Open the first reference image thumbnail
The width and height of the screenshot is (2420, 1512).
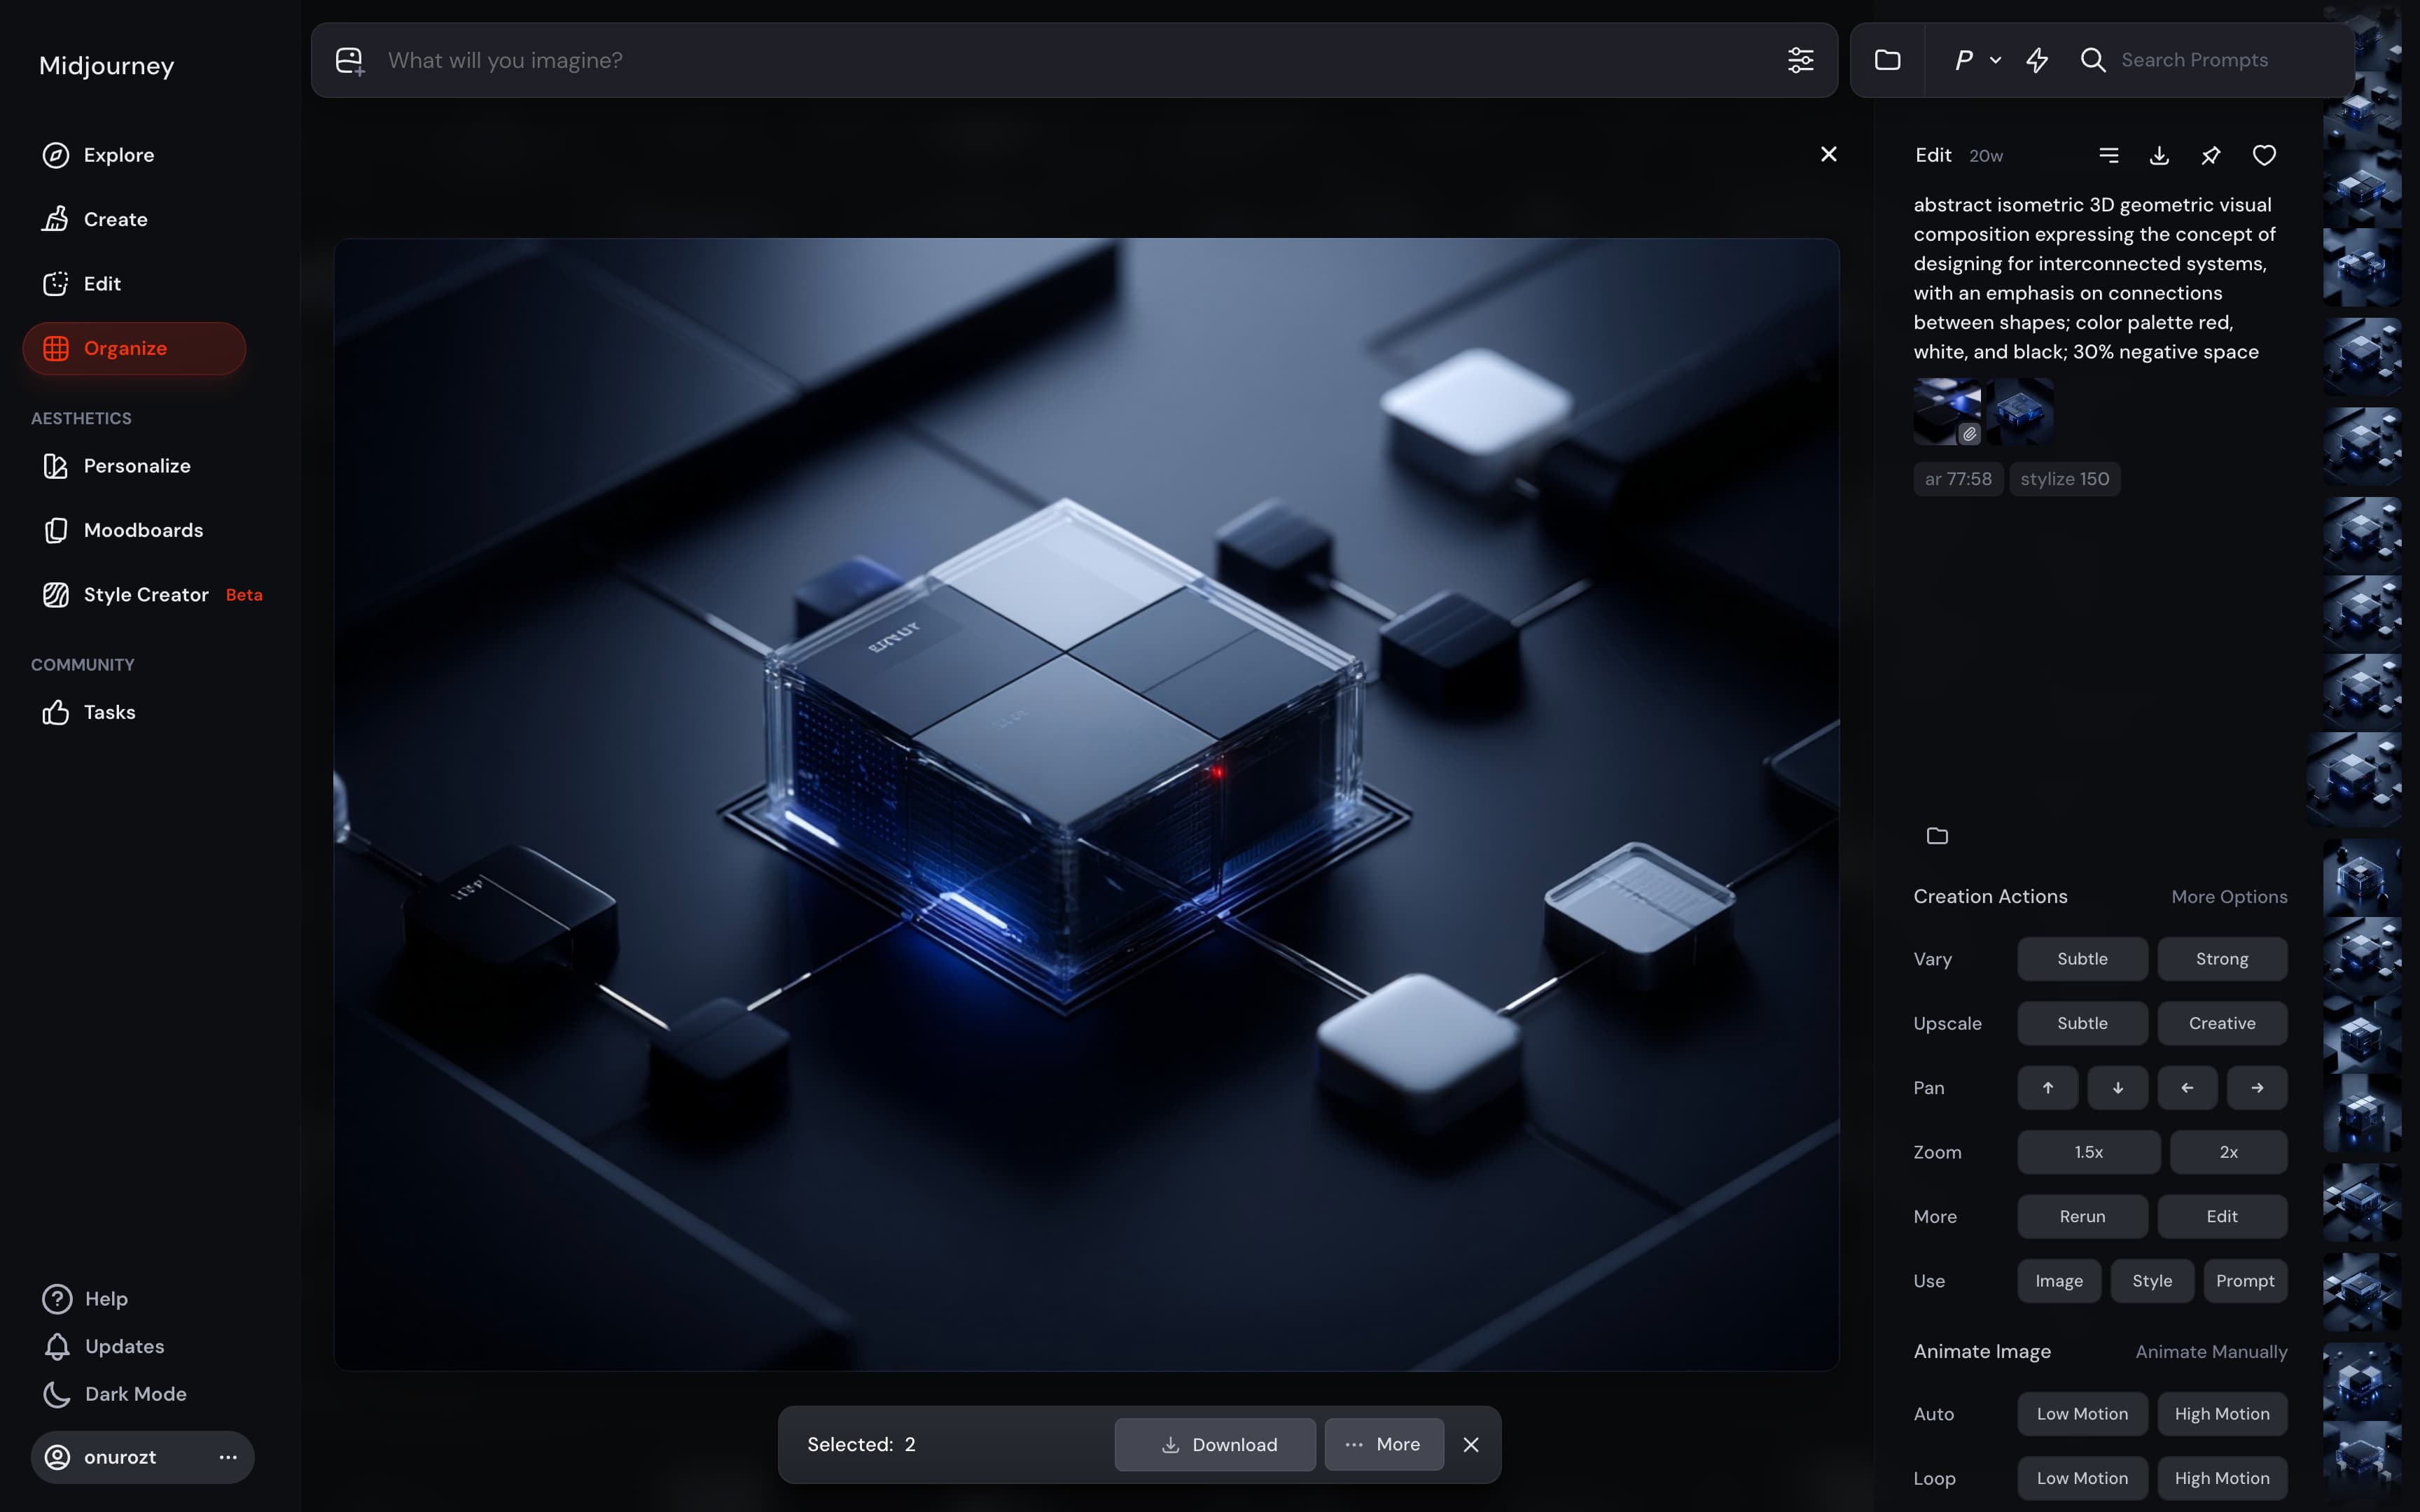click(x=1946, y=410)
